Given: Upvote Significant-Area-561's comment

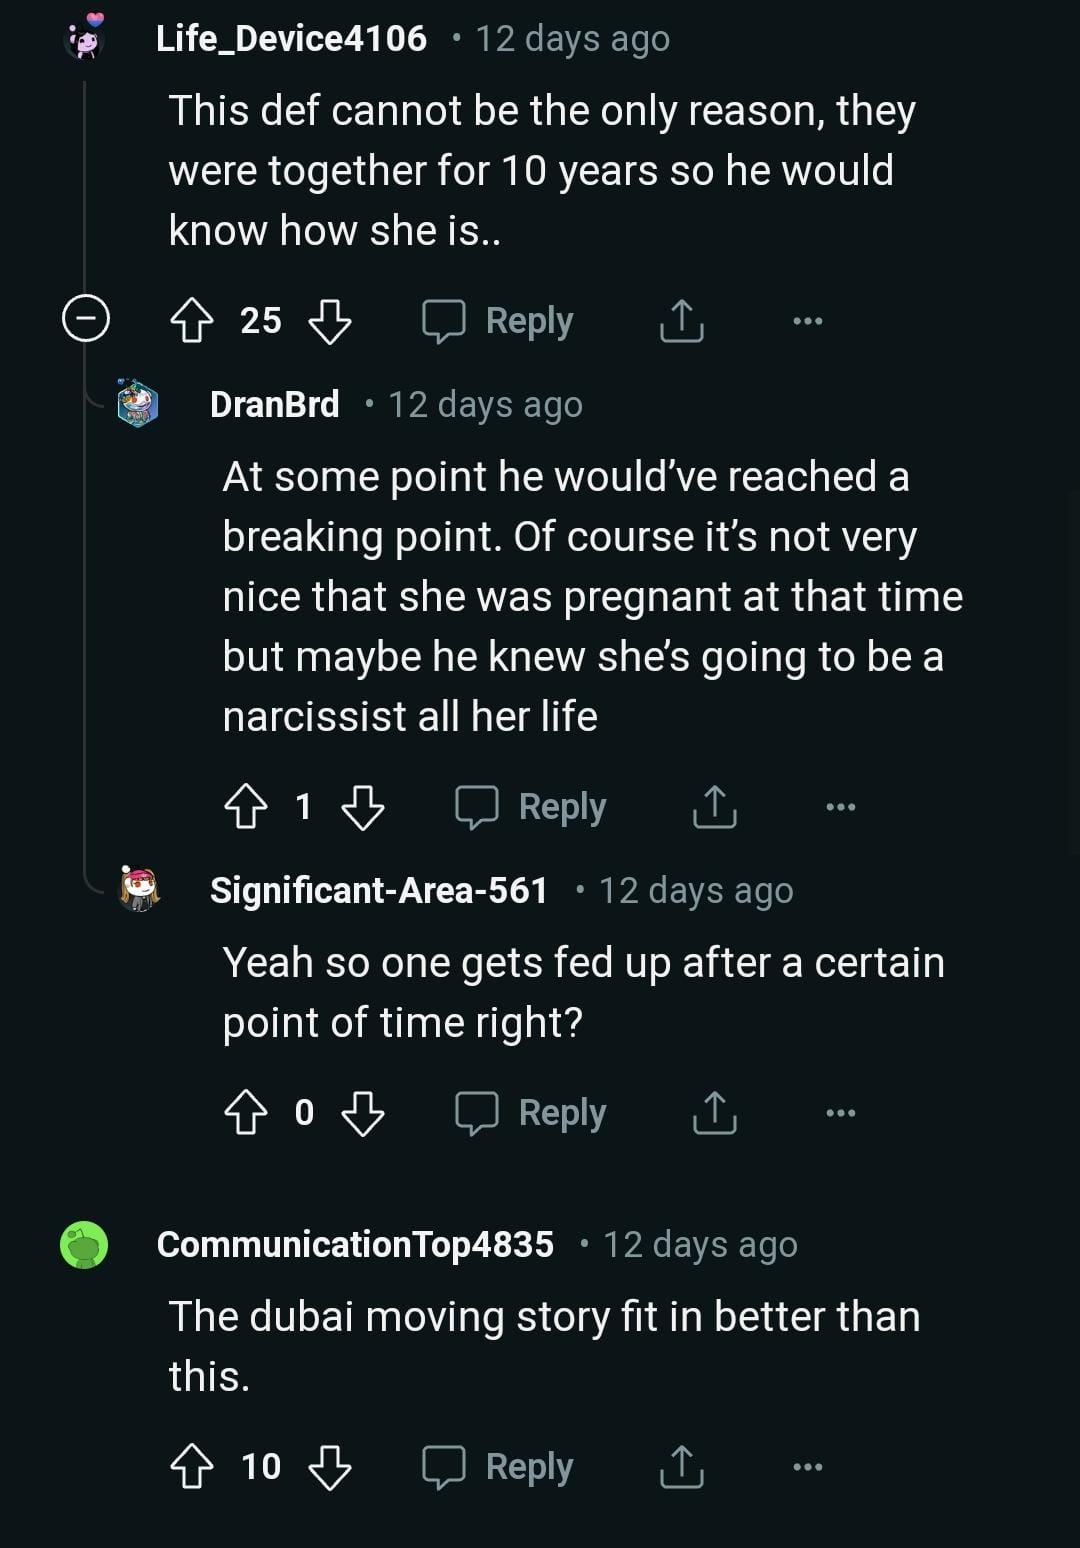Looking at the screenshot, I should (246, 1113).
